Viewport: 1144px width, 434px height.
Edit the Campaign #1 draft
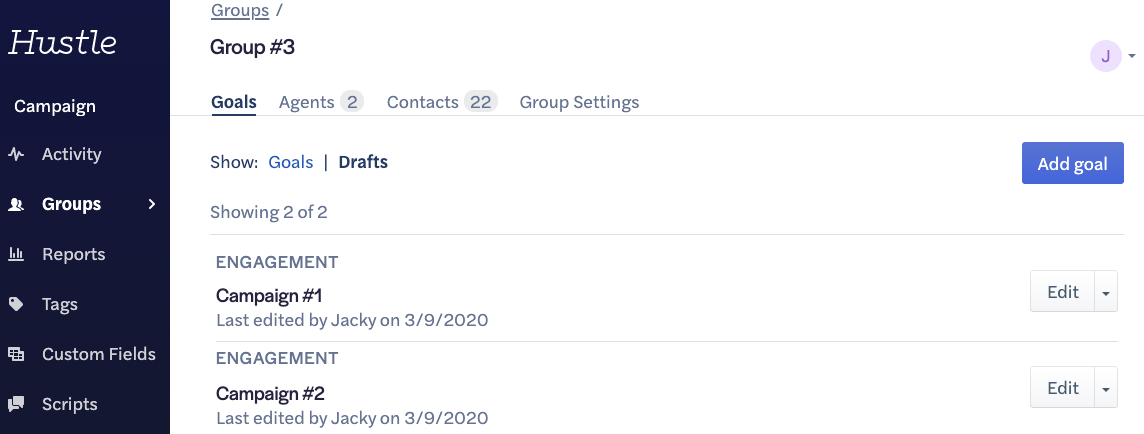1062,292
